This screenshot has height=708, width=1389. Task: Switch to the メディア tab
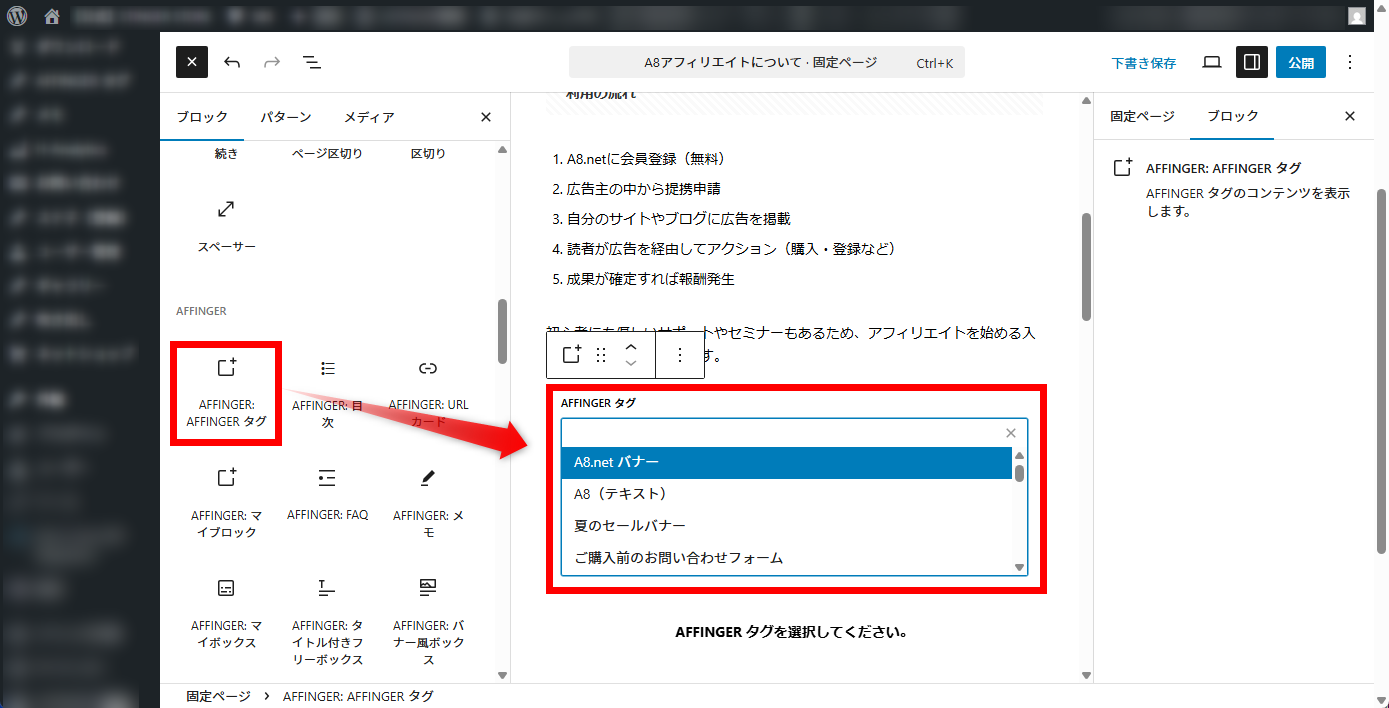[369, 117]
